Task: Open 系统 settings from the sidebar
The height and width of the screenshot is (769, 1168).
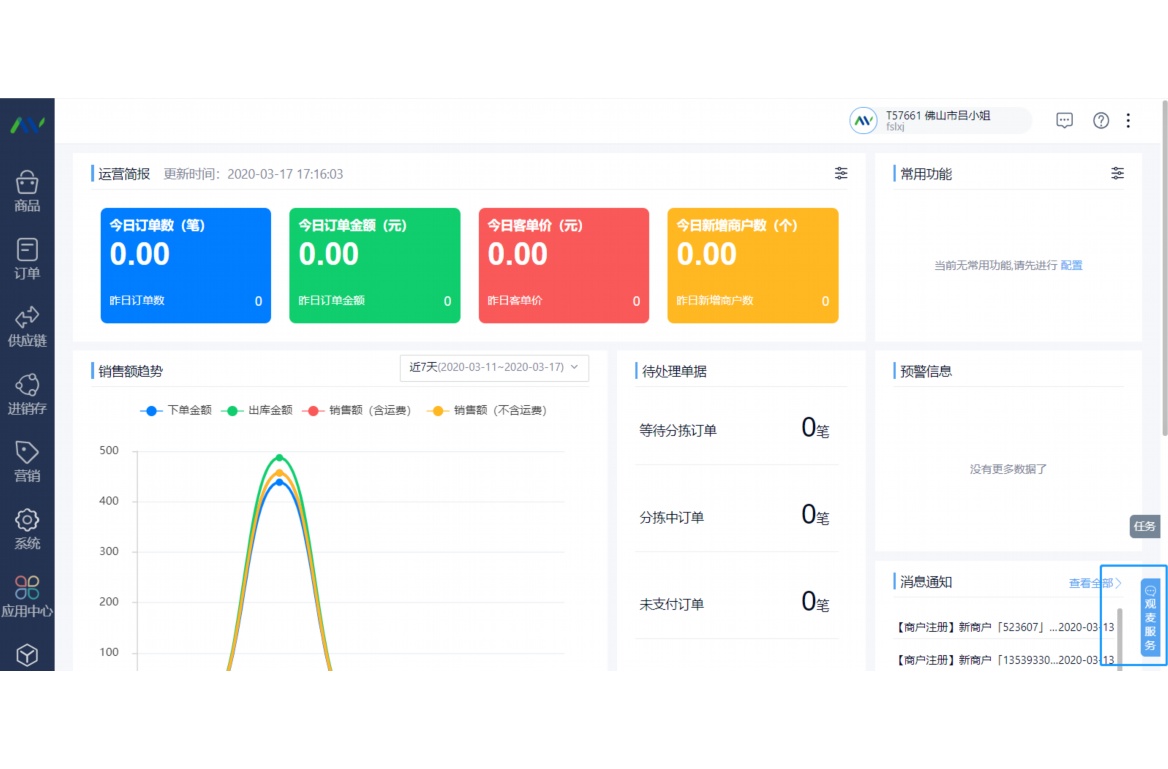Action: coord(27,527)
